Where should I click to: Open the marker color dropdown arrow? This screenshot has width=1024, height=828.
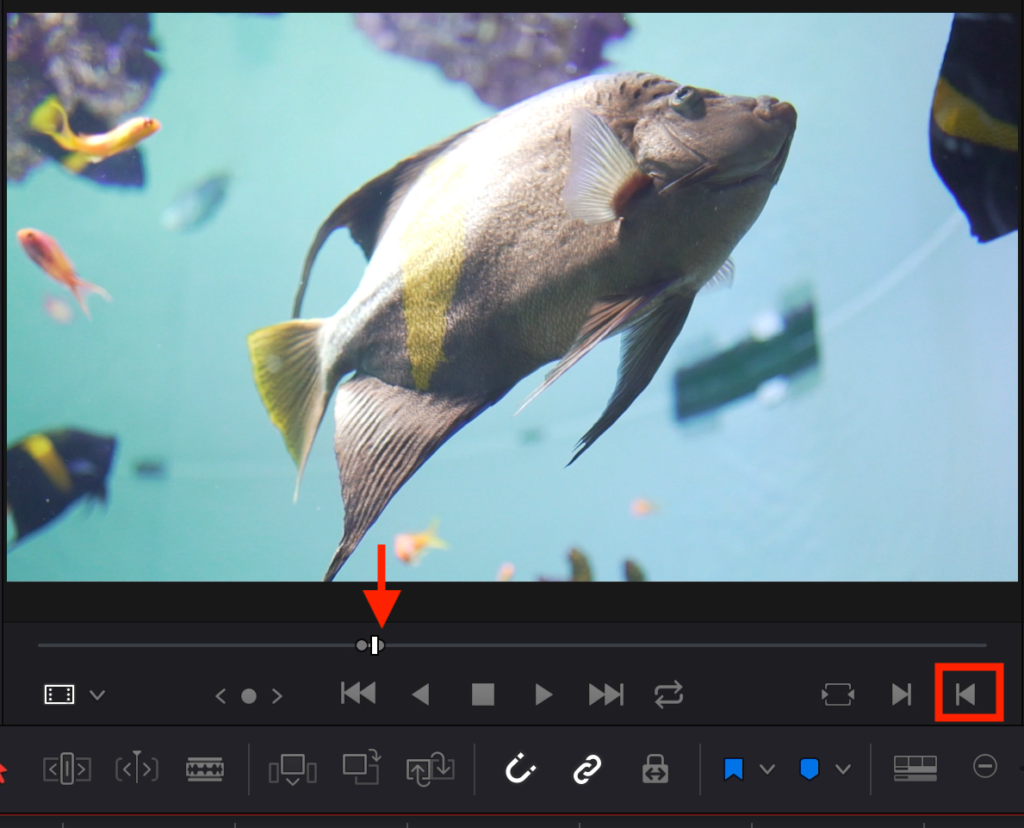click(843, 769)
